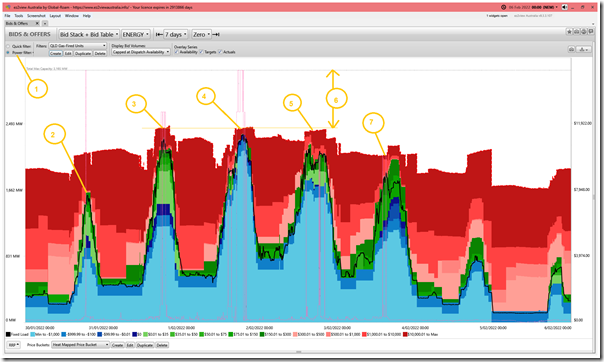Viewport: 604px width, 362px height.
Task: Click the '1 widgets open' status text
Action: click(x=497, y=16)
